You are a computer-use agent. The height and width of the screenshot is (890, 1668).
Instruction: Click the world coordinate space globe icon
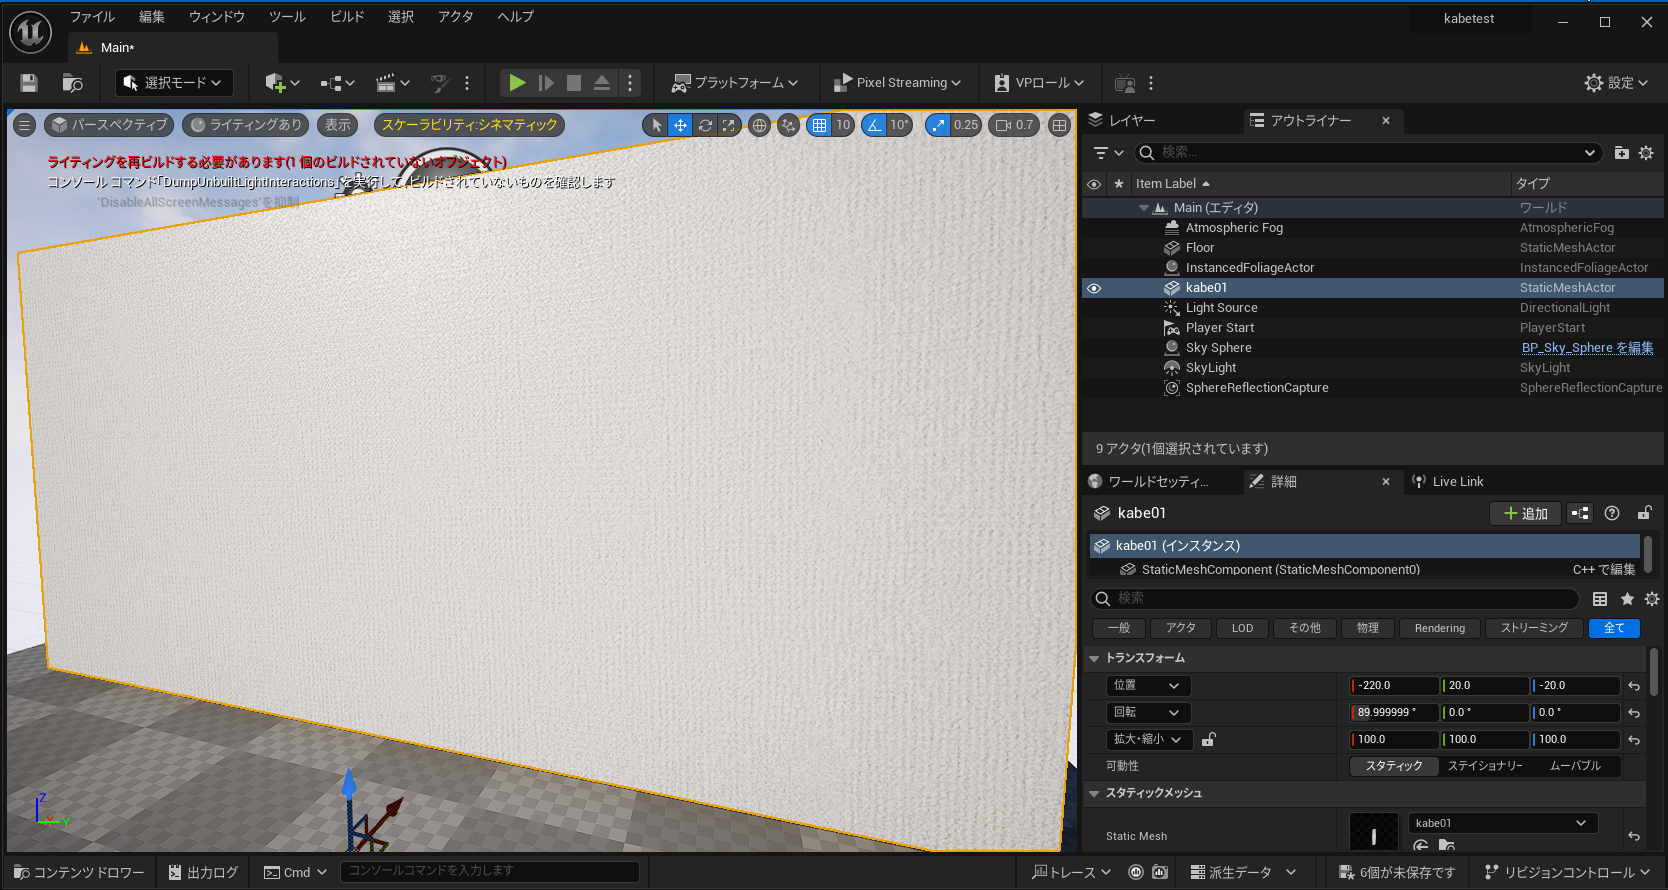[760, 125]
